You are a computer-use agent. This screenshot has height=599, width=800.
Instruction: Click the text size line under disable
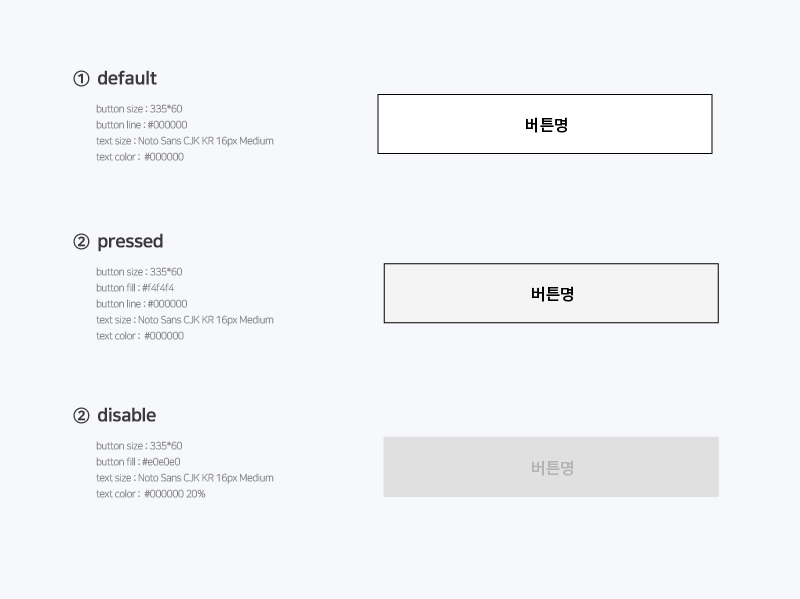pyautogui.click(x=185, y=478)
